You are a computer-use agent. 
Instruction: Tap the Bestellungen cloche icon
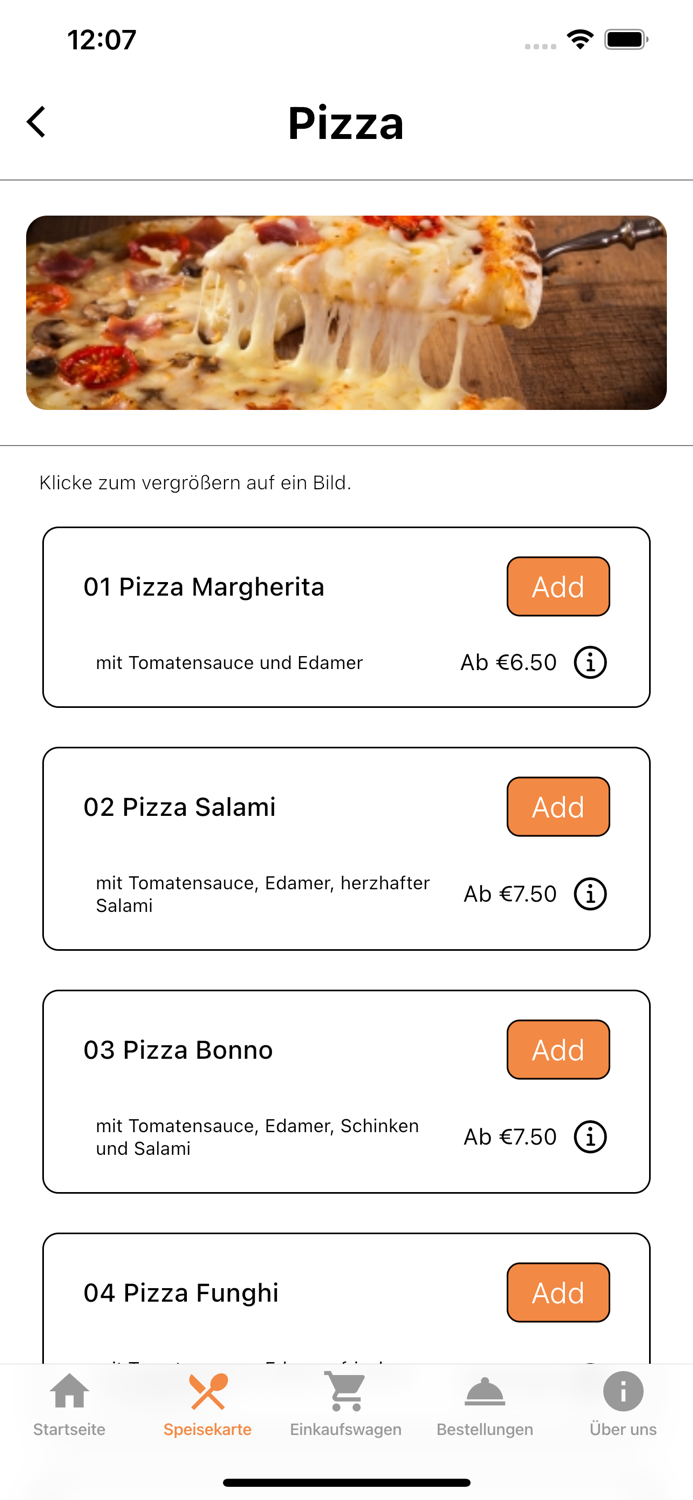[x=484, y=1391]
